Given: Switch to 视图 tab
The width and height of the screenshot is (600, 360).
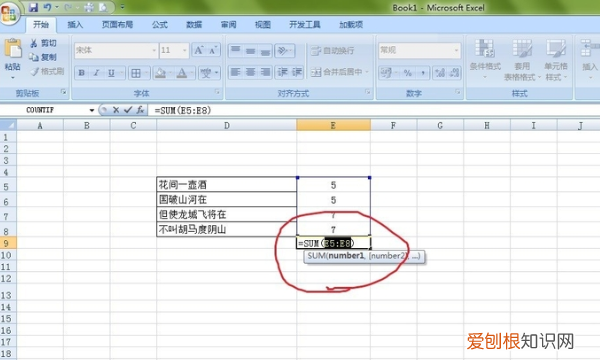Looking at the screenshot, I should click(x=263, y=25).
